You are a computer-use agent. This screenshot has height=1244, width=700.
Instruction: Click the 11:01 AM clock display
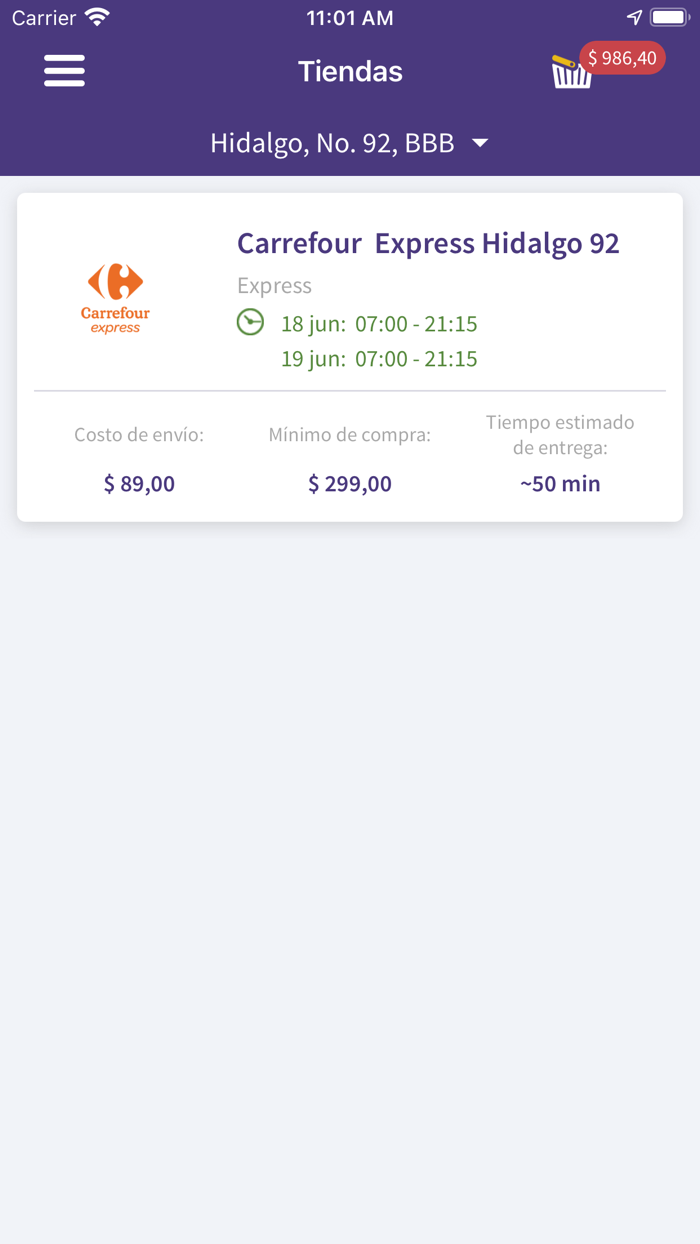(x=350, y=16)
